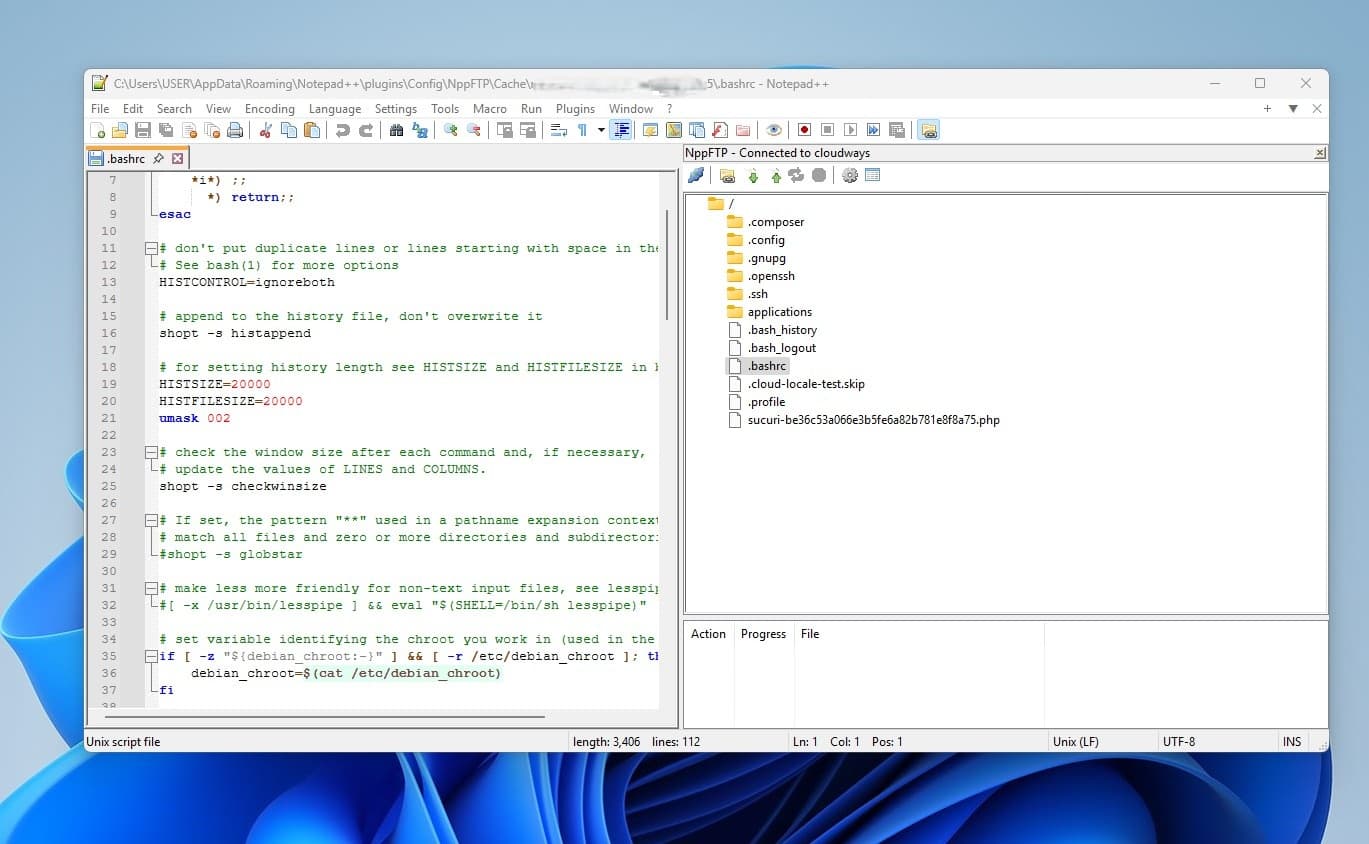Click the editor horizontal scrollbar thumb
This screenshot has height=844, width=1369.
tap(324, 716)
